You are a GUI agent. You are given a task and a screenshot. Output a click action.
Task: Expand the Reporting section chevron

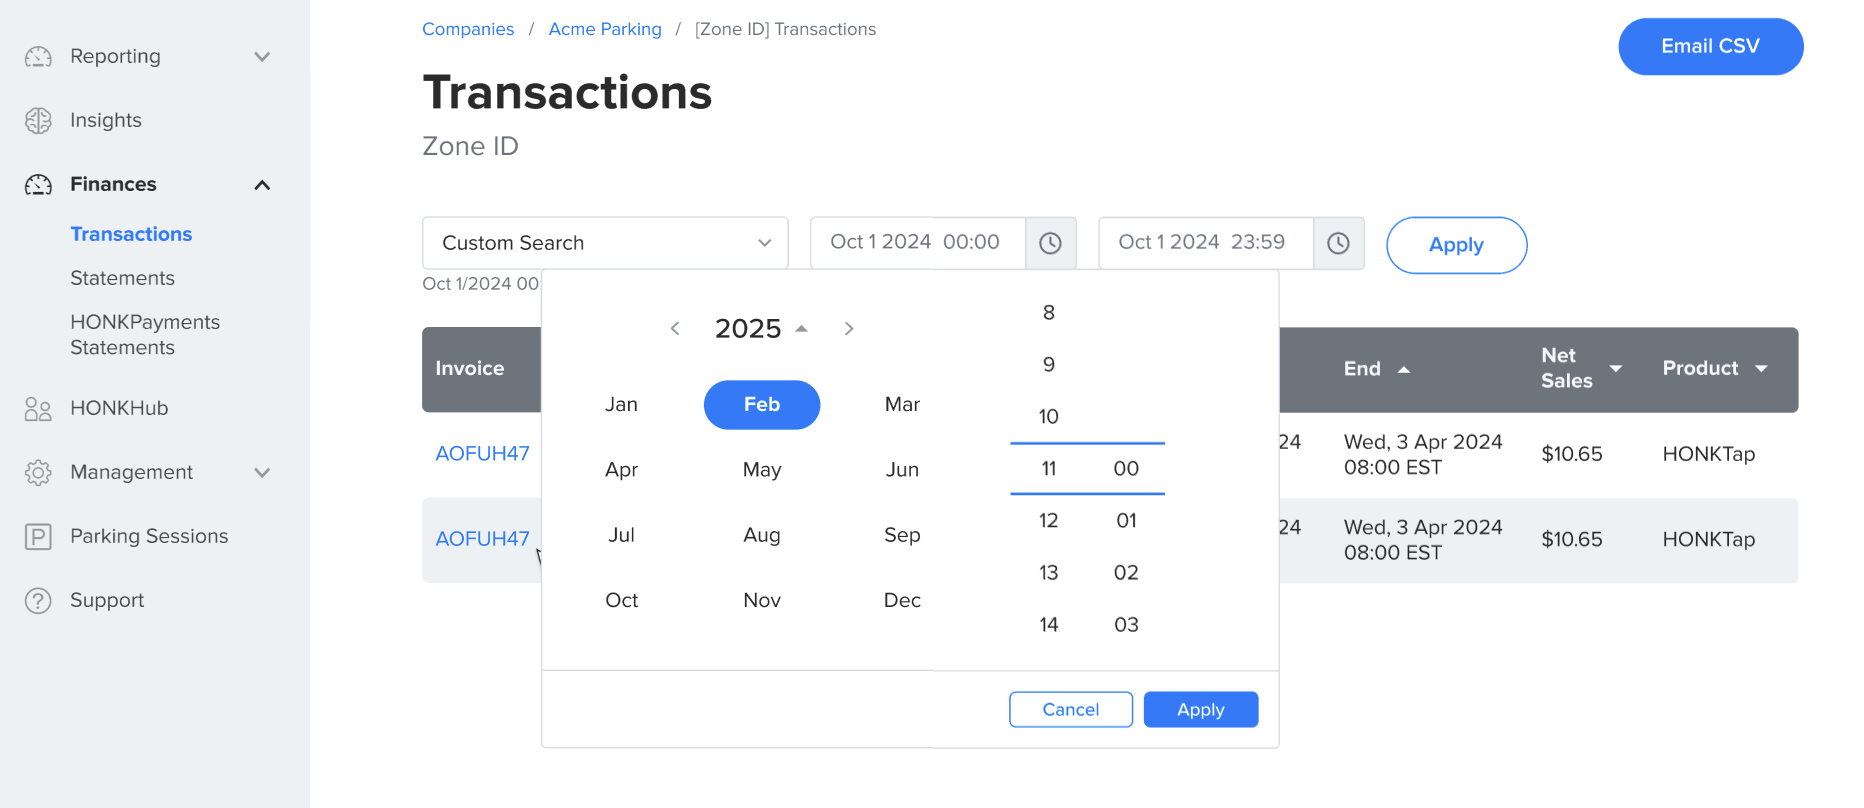(x=262, y=57)
